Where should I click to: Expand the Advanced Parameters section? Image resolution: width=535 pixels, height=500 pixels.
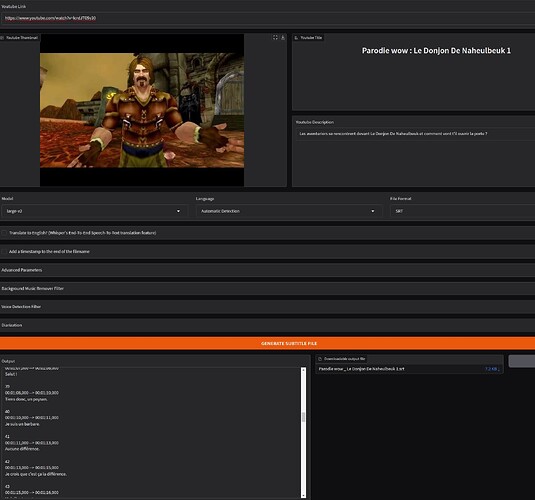pyautogui.click(x=268, y=270)
